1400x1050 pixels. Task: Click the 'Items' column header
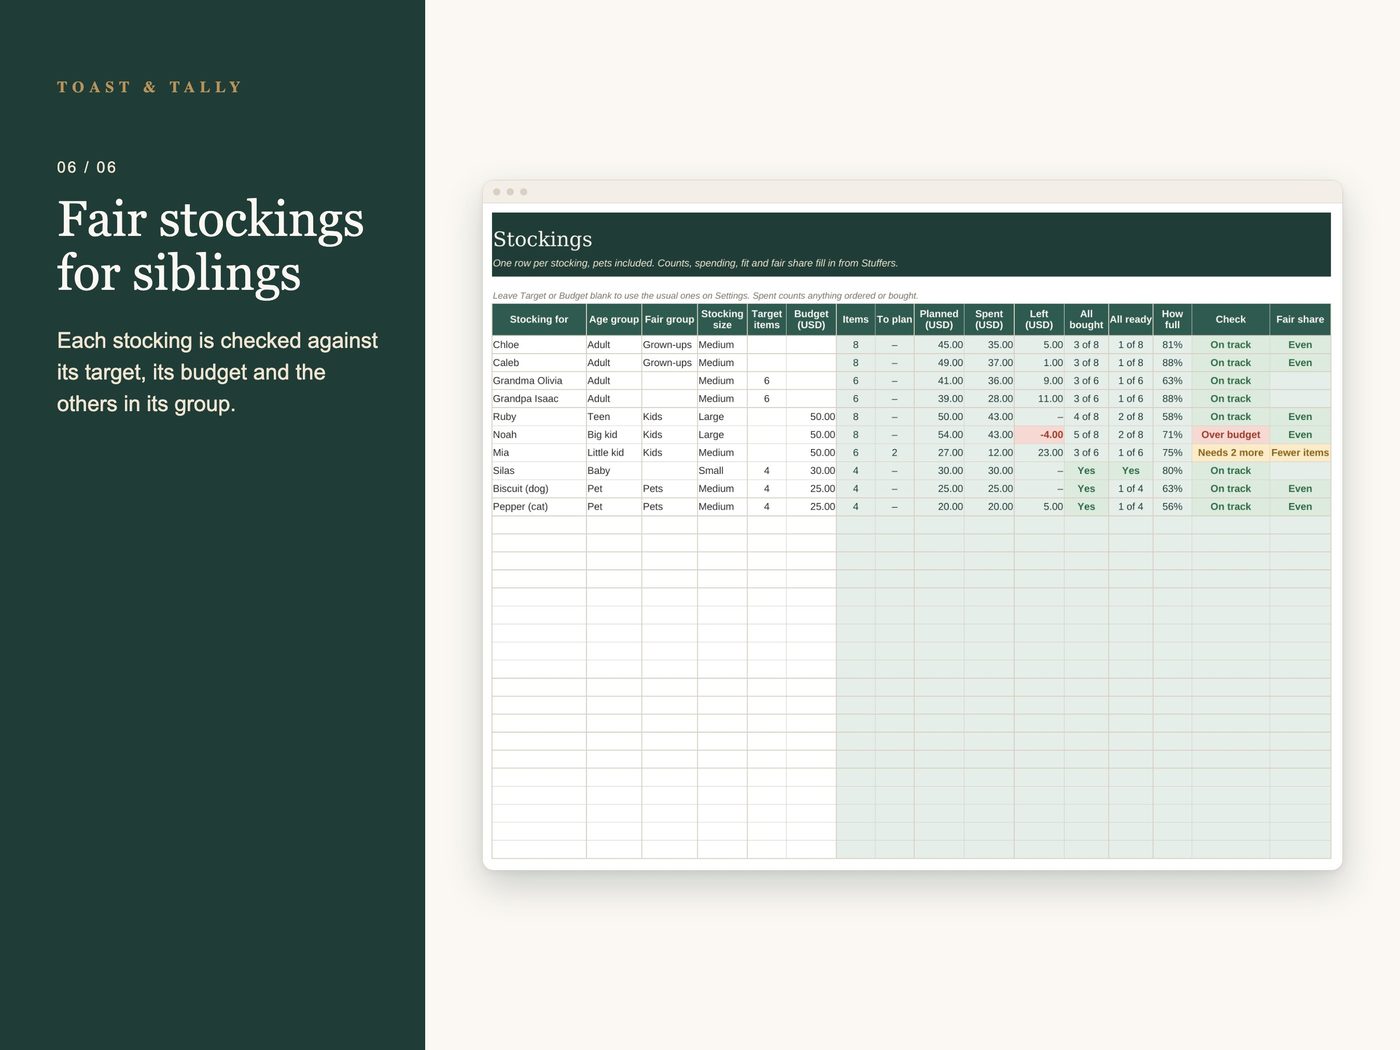coord(856,320)
